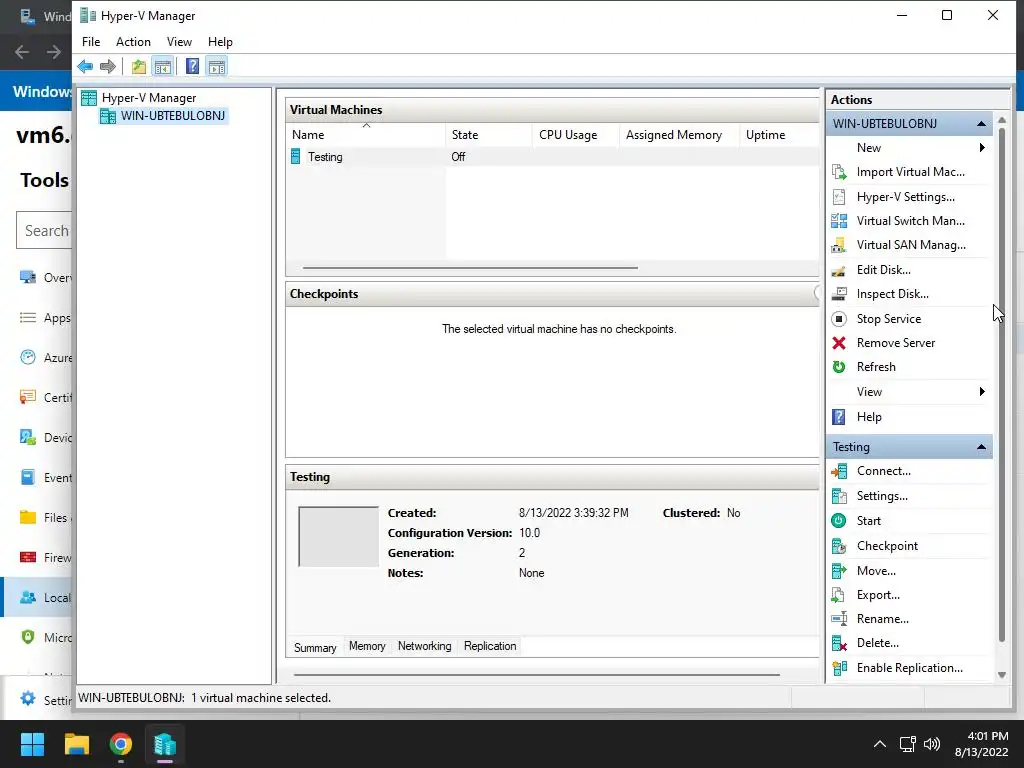Click the Import Virtual Machine icon
The width and height of the screenshot is (1024, 768).
(839, 172)
